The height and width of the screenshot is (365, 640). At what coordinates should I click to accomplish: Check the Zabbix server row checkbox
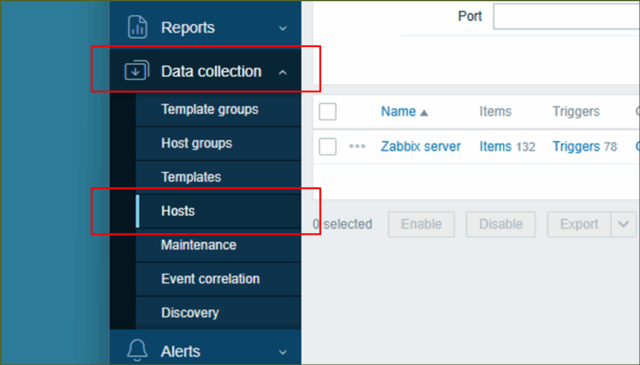327,147
